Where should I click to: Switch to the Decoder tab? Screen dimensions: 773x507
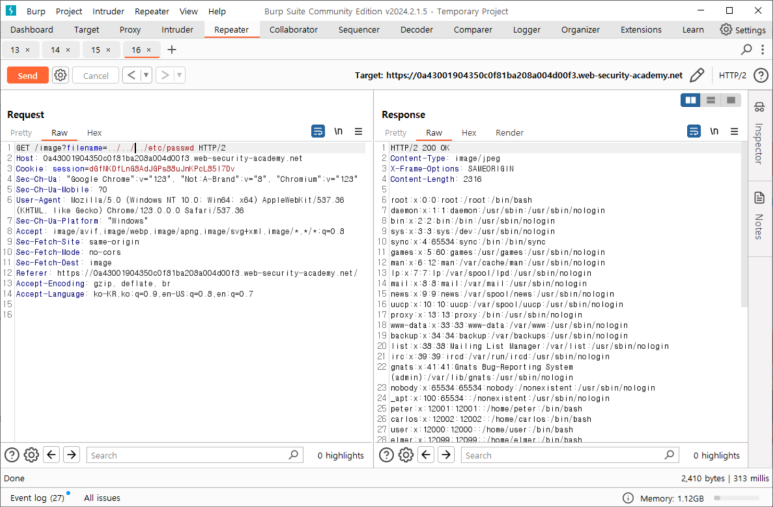coord(417,30)
